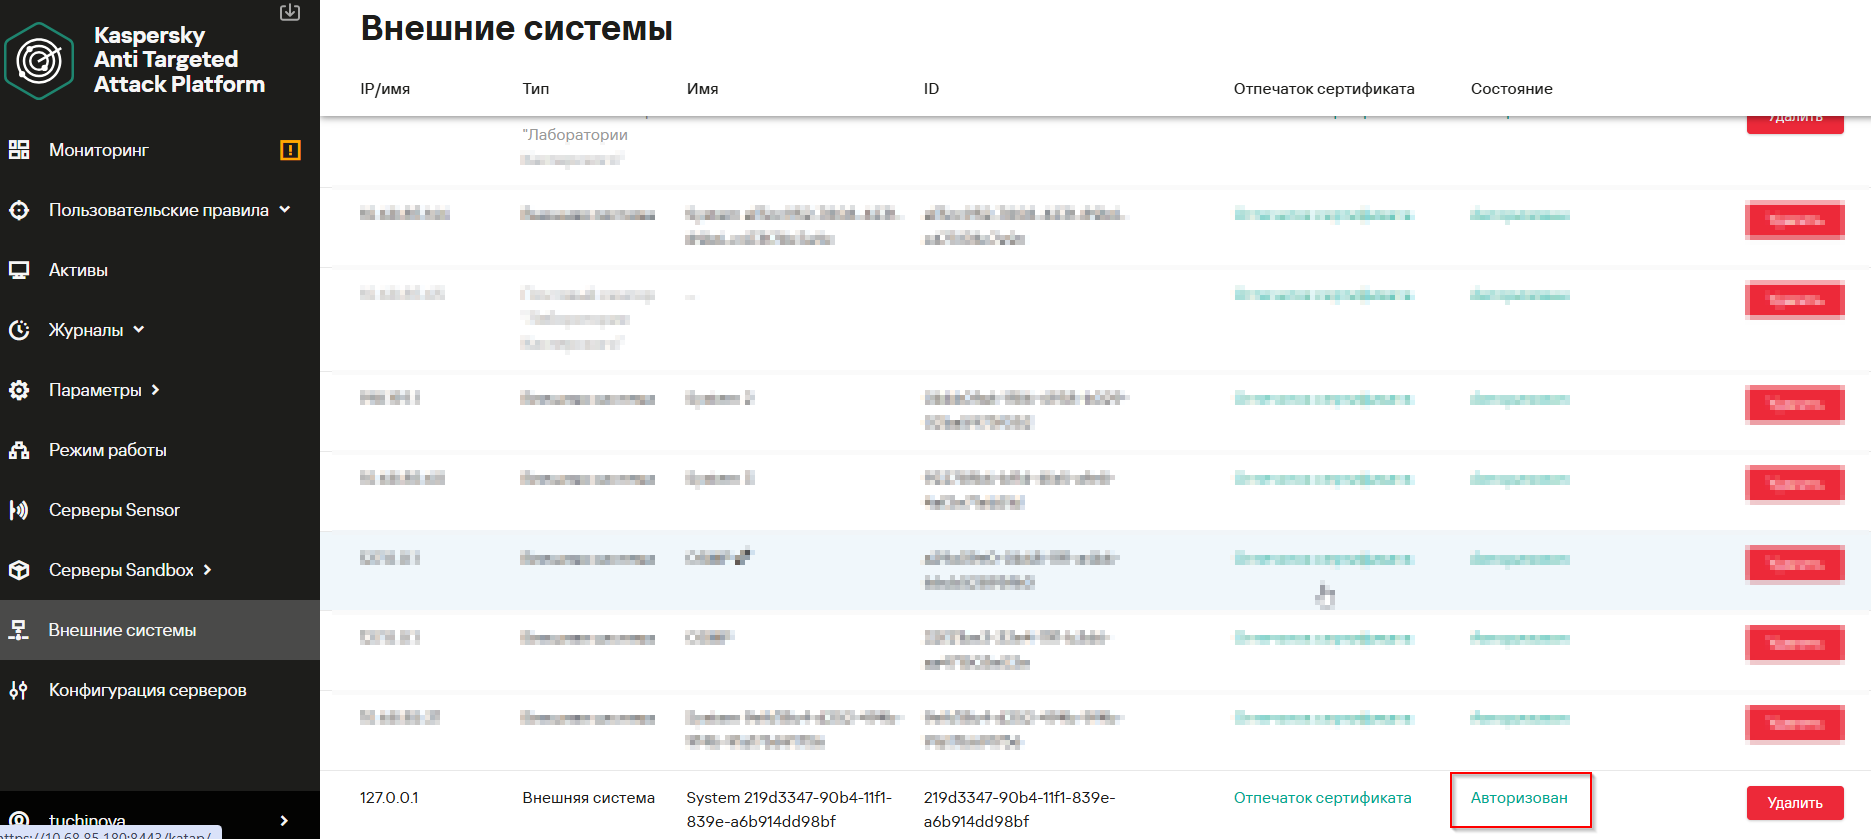This screenshot has height=839, width=1871.
Task: Open Отпечаток сертификата link for 127.0.0.1
Action: tap(1323, 798)
